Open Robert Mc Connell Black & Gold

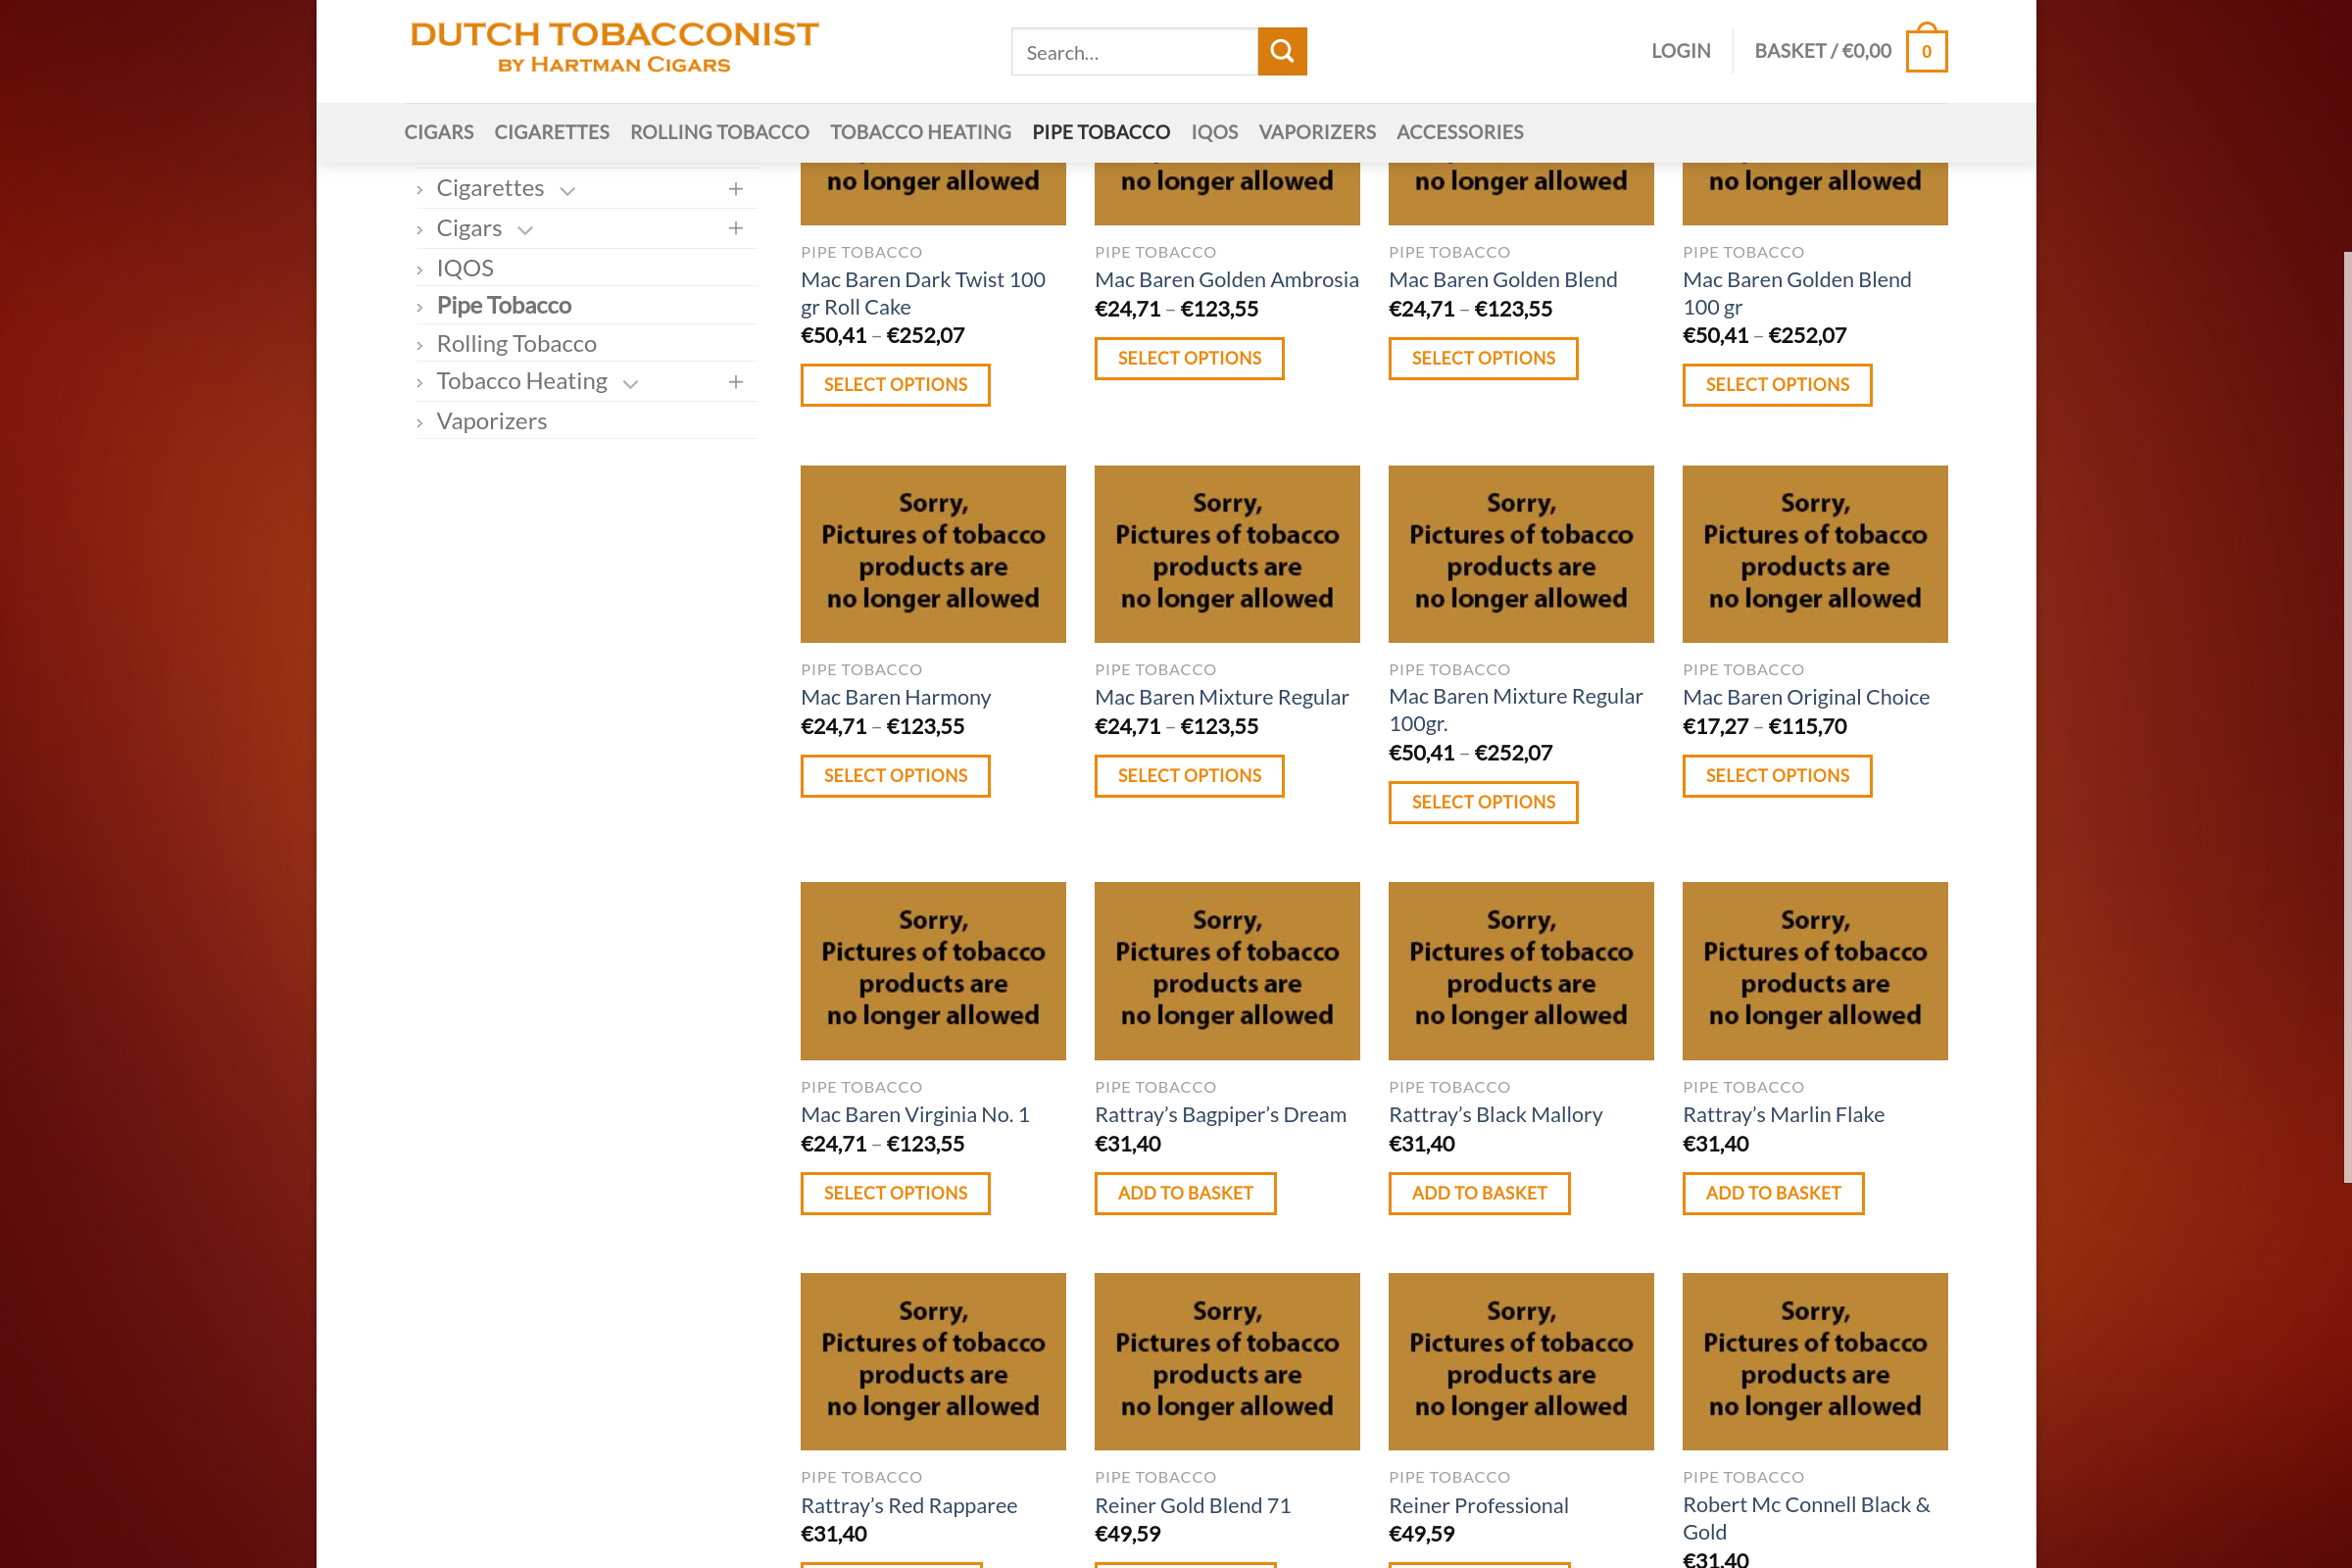(1806, 1518)
